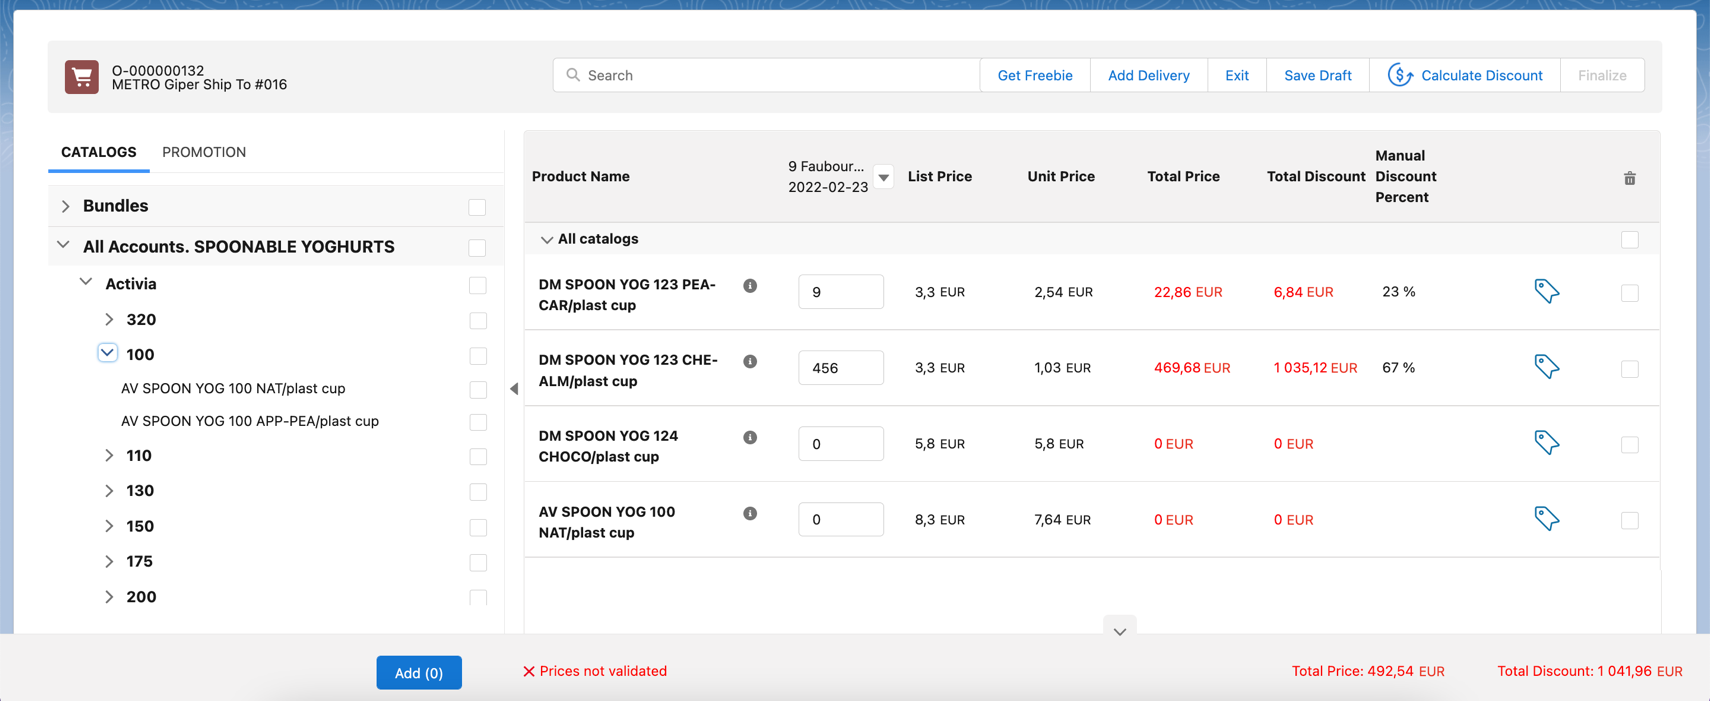1710x701 pixels.
Task: Click quantity field for AV SPOON YOG 100 NAT
Action: pos(841,520)
